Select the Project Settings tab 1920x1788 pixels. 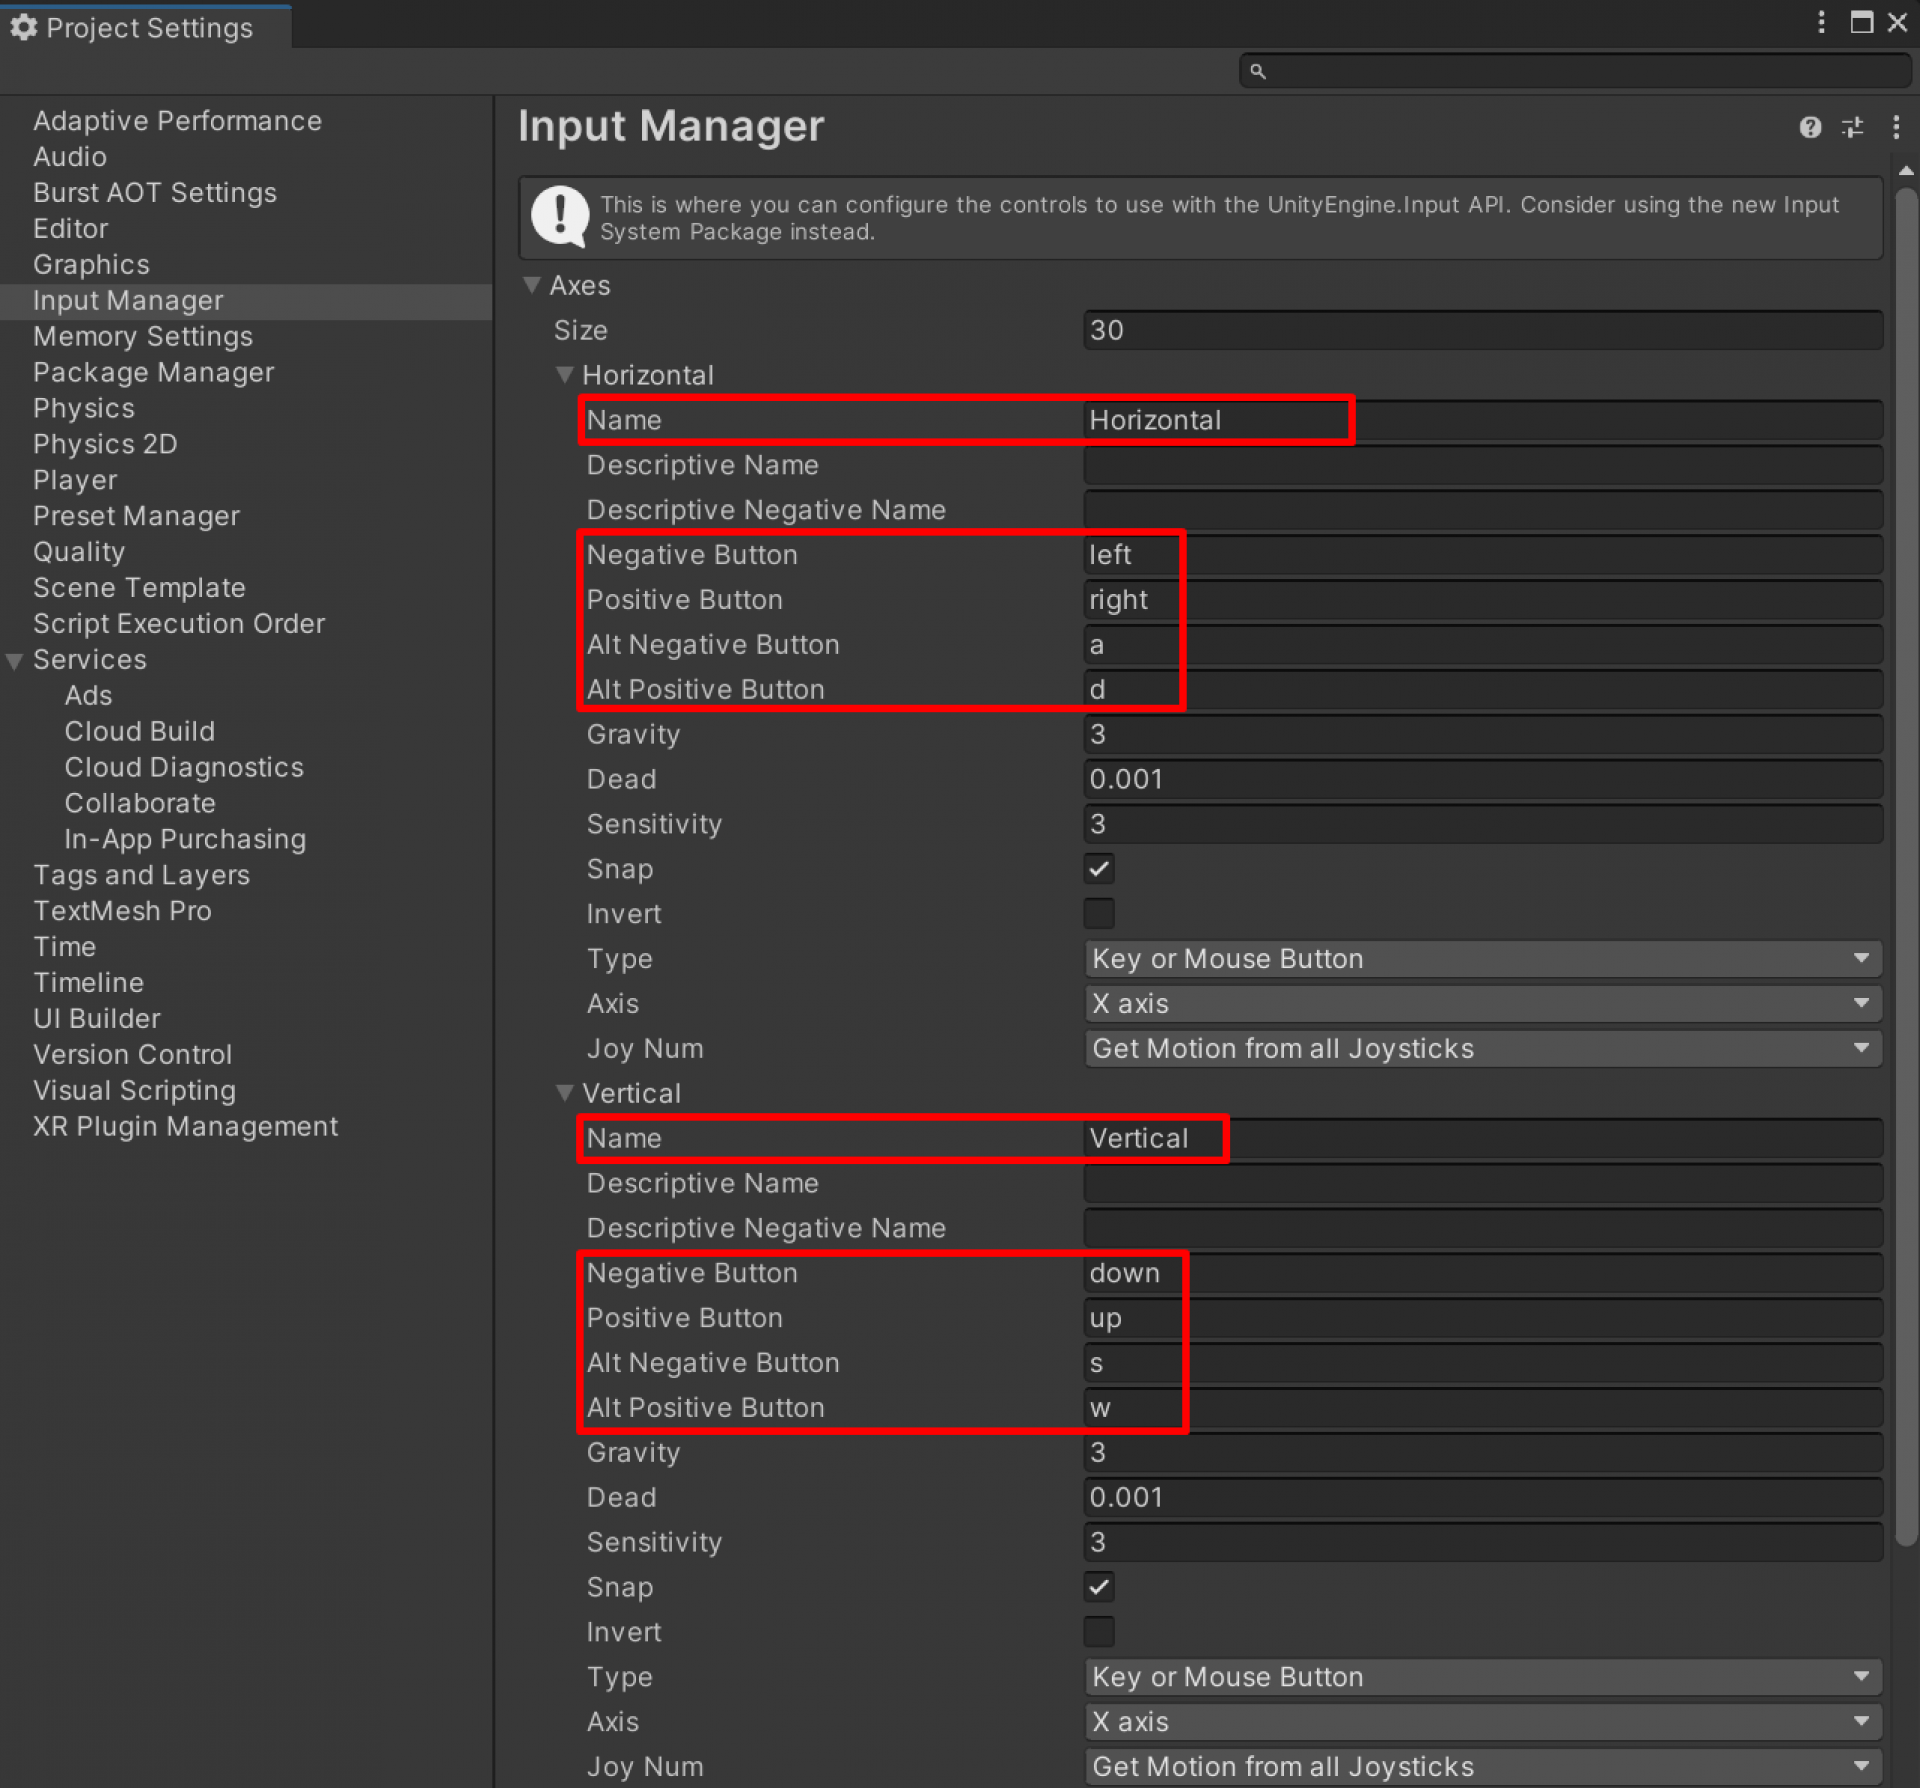[146, 27]
